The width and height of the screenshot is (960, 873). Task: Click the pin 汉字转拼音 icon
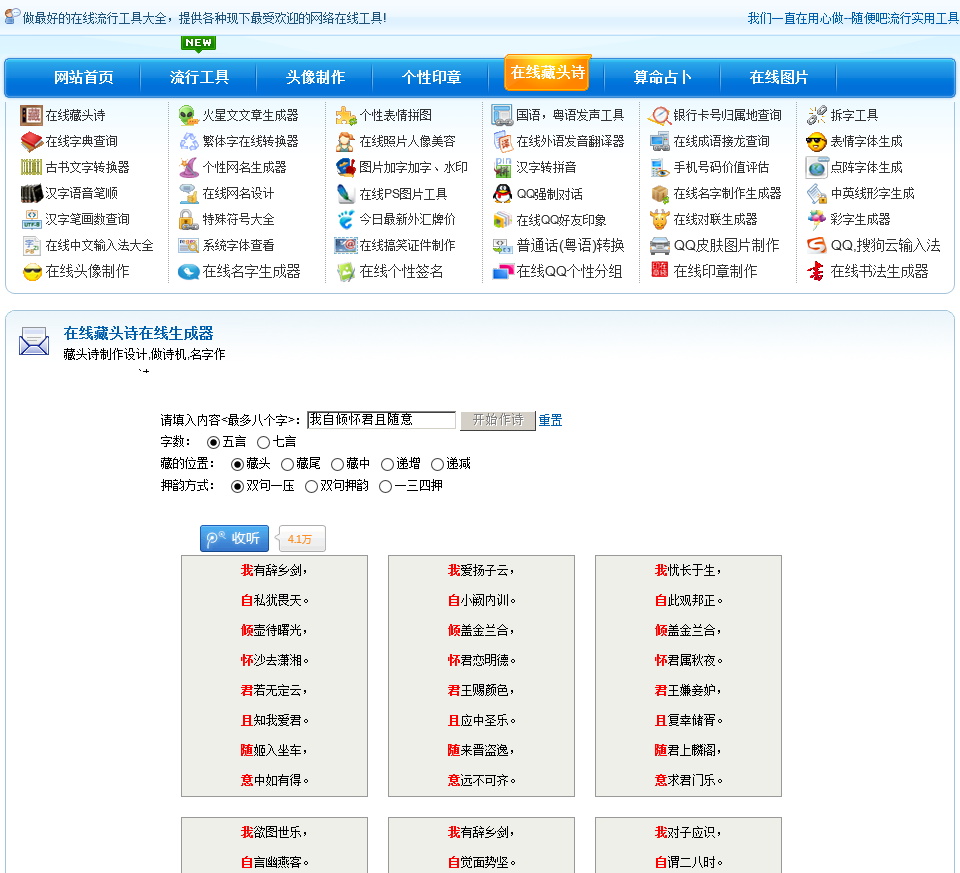pos(503,167)
